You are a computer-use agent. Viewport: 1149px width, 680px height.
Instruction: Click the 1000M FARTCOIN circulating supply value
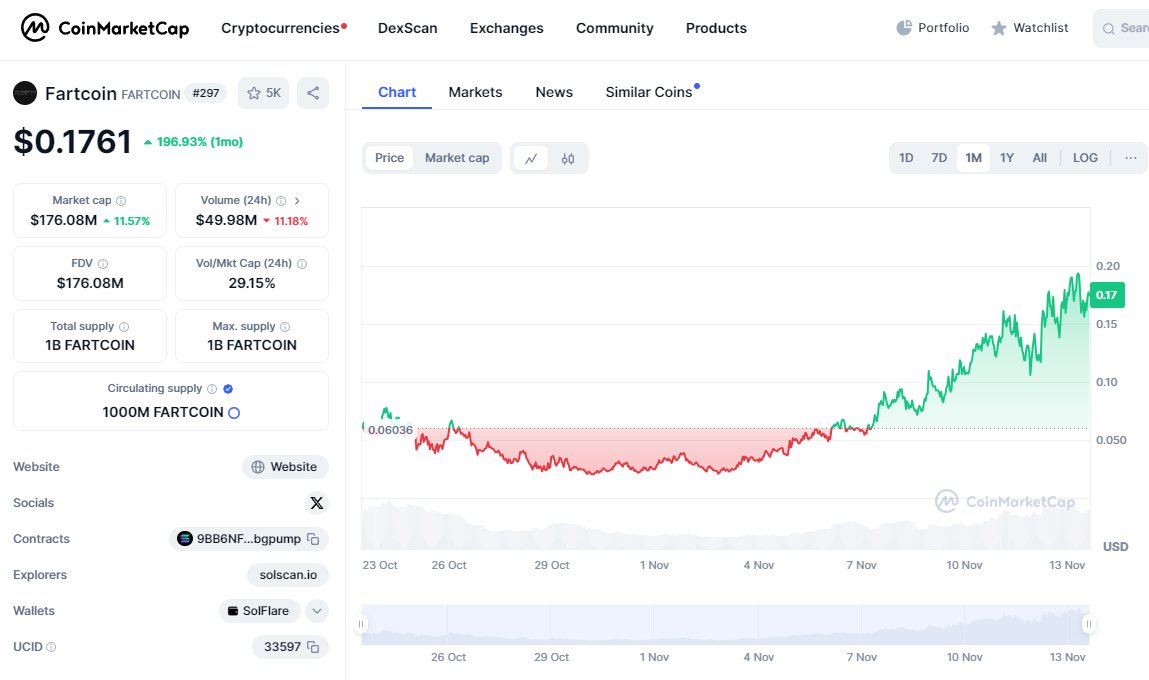click(x=163, y=413)
